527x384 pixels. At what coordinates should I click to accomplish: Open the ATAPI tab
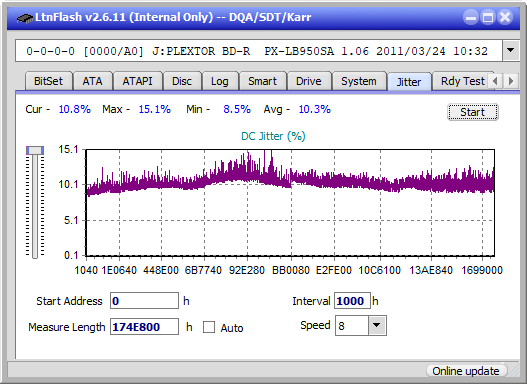(137, 81)
